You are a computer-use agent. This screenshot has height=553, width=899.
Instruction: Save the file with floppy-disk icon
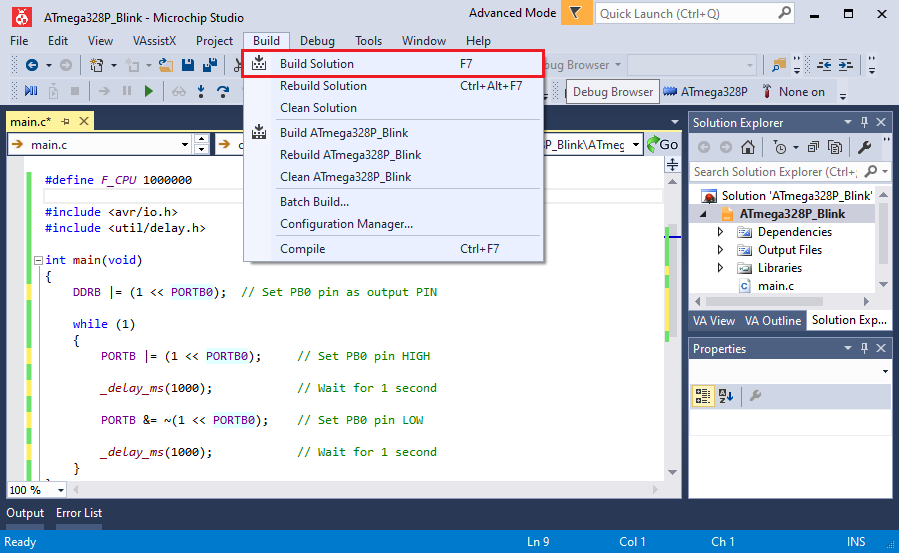(x=188, y=65)
